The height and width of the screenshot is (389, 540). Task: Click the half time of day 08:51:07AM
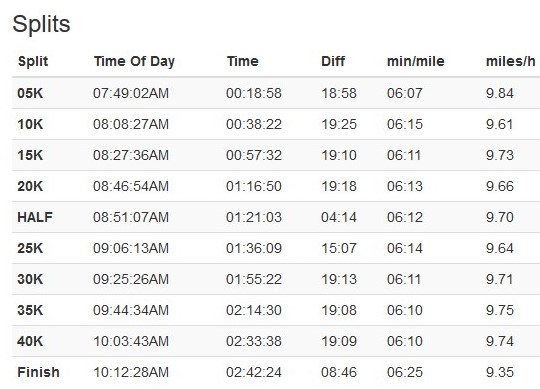click(131, 217)
